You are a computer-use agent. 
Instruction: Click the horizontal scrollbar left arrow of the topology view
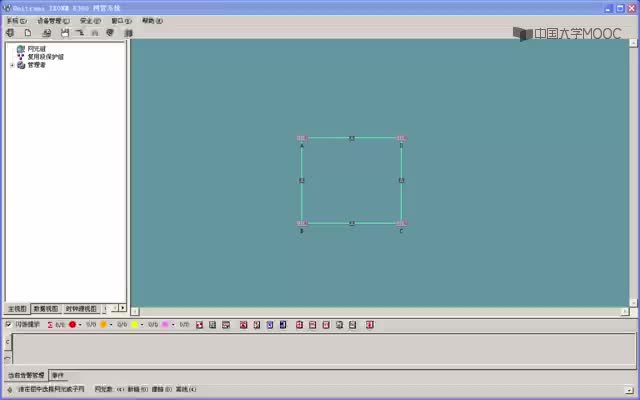135,312
